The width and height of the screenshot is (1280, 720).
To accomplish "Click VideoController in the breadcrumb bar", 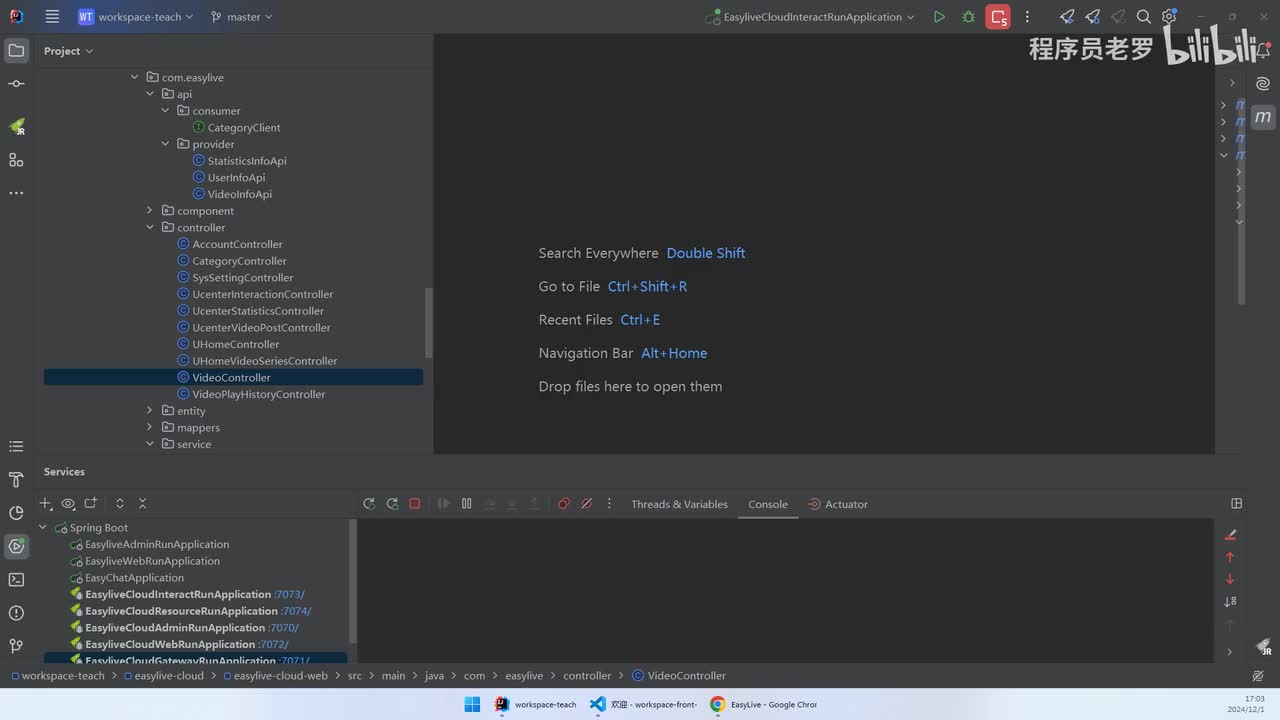I will 679,676.
